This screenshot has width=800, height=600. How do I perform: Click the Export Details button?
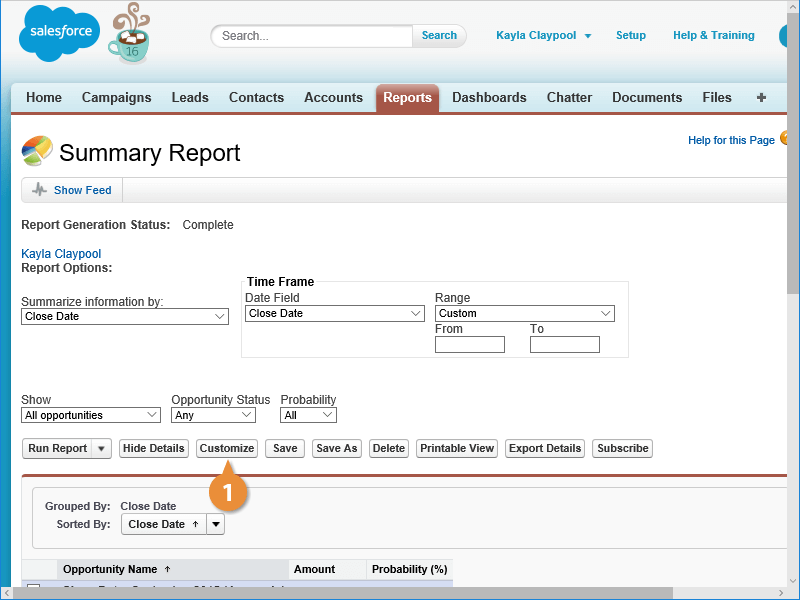coord(545,448)
